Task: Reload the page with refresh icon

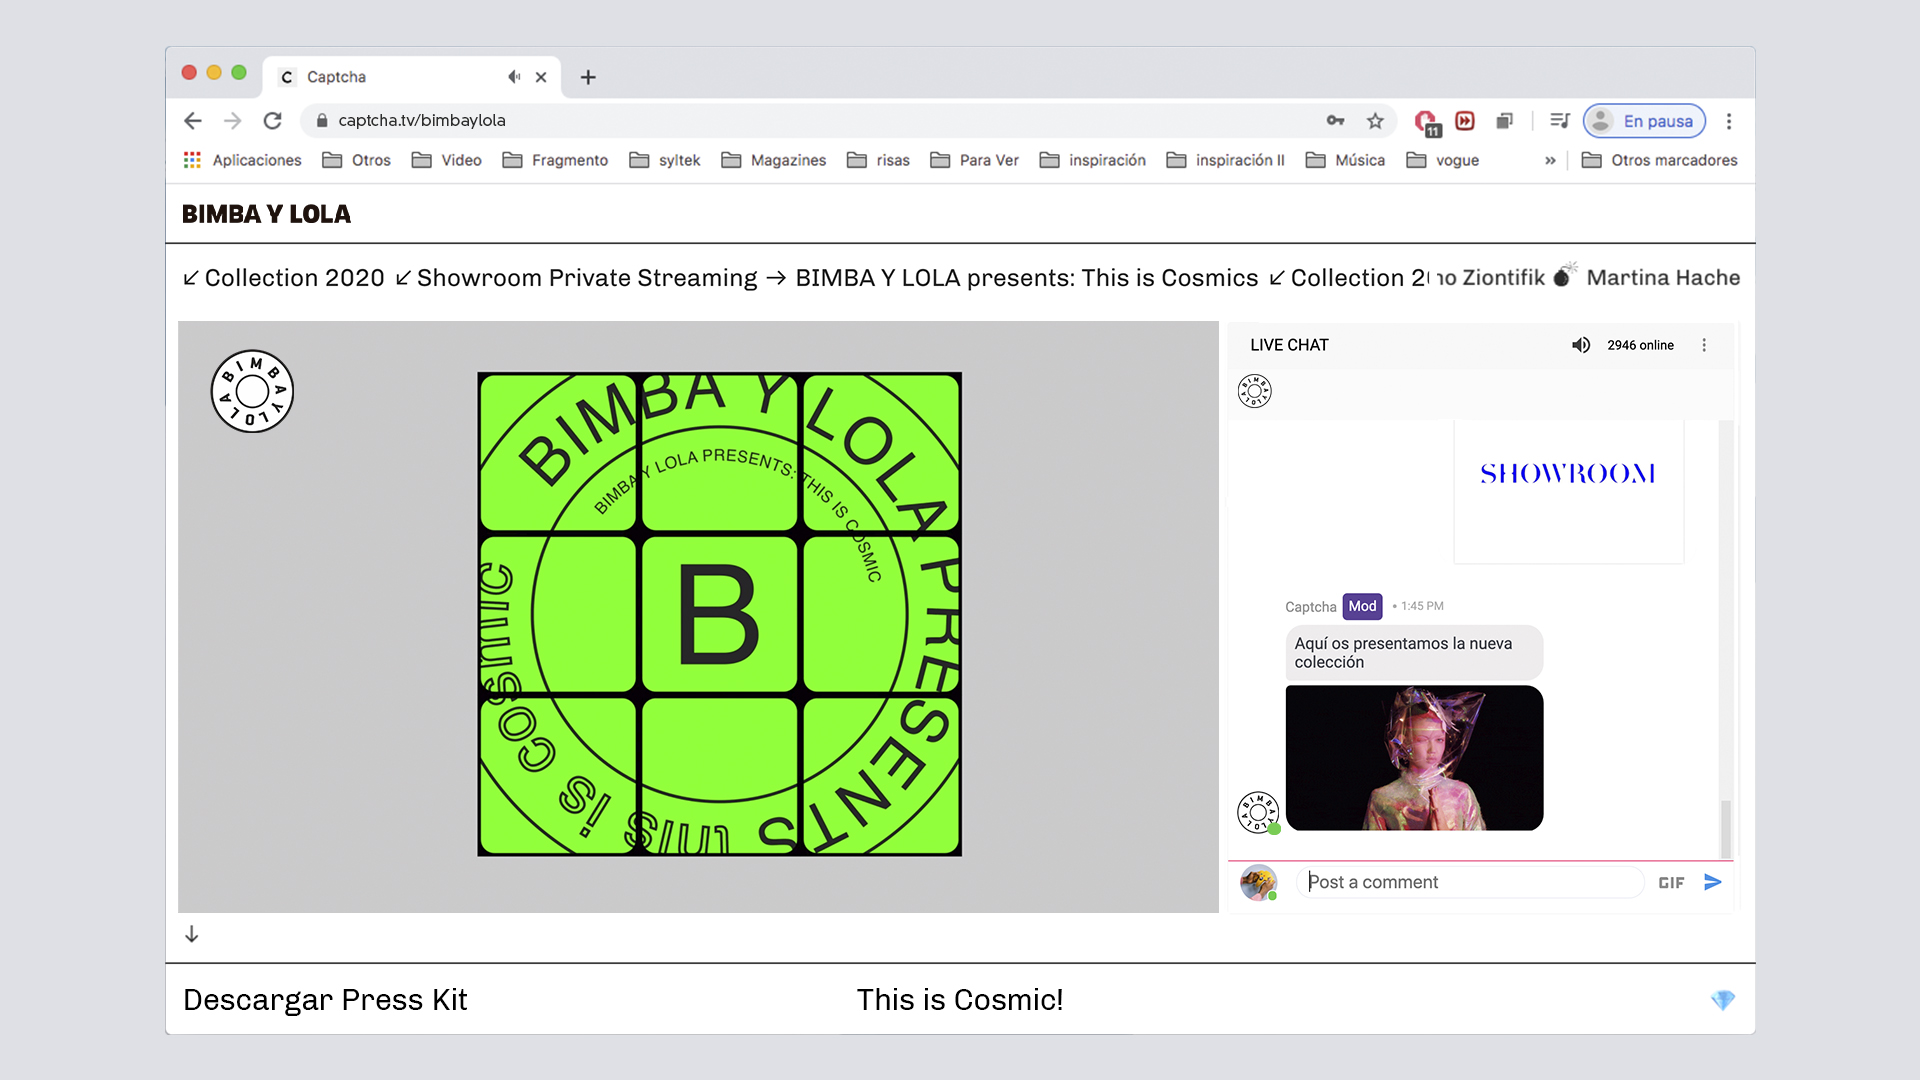Action: (x=272, y=121)
